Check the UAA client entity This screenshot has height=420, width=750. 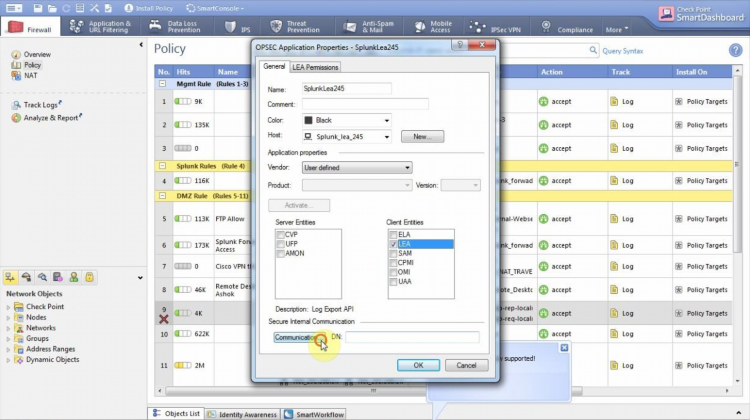click(x=393, y=282)
